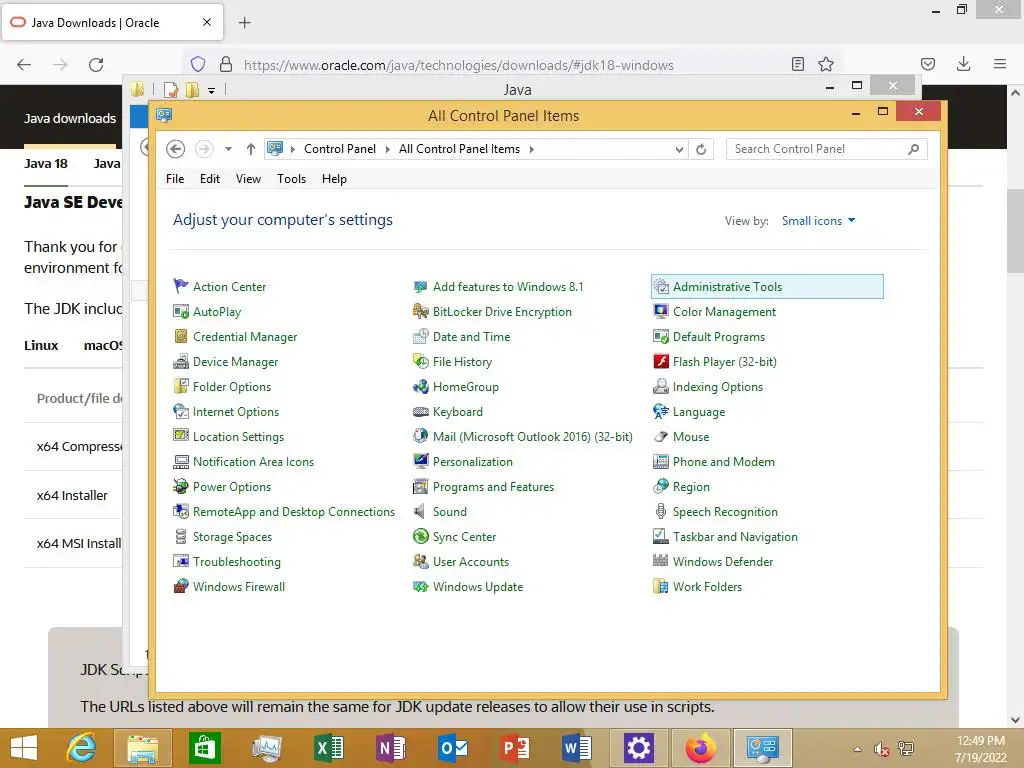Screen dimensions: 1024x768
Task: Select Linux tab on Oracle page
Action: (41, 345)
